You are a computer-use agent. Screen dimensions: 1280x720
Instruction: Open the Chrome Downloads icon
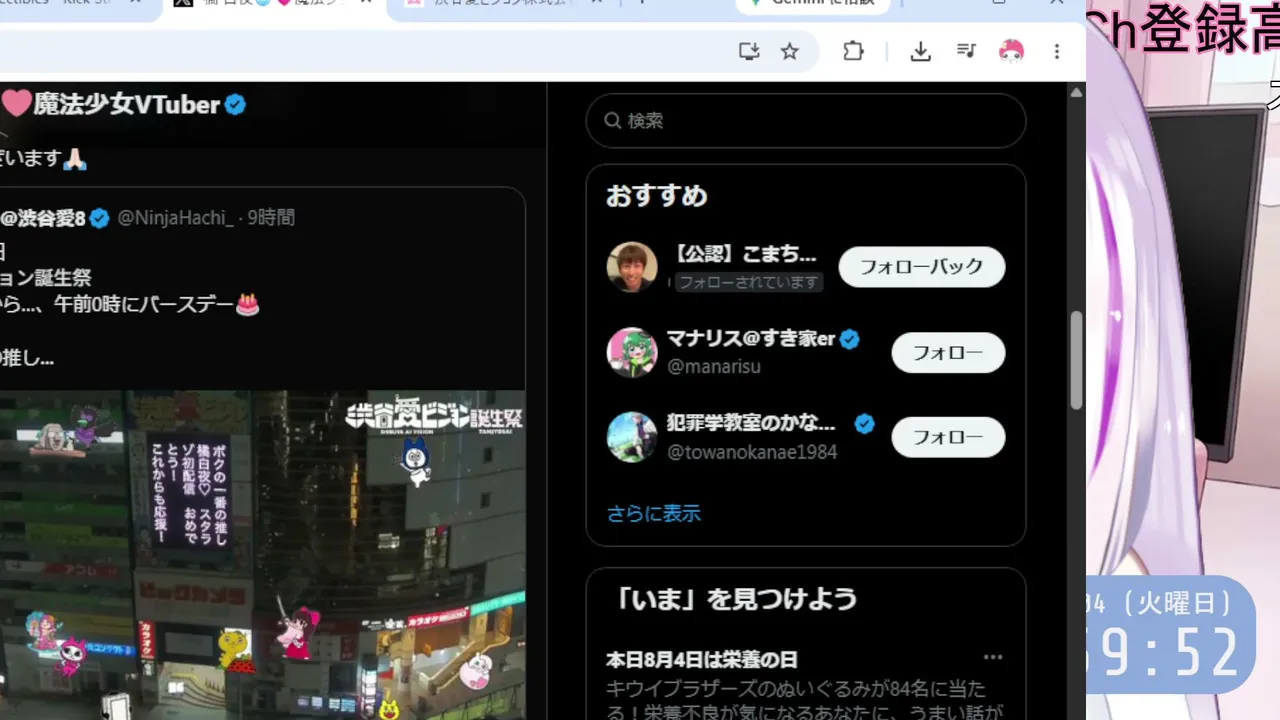[x=921, y=51]
